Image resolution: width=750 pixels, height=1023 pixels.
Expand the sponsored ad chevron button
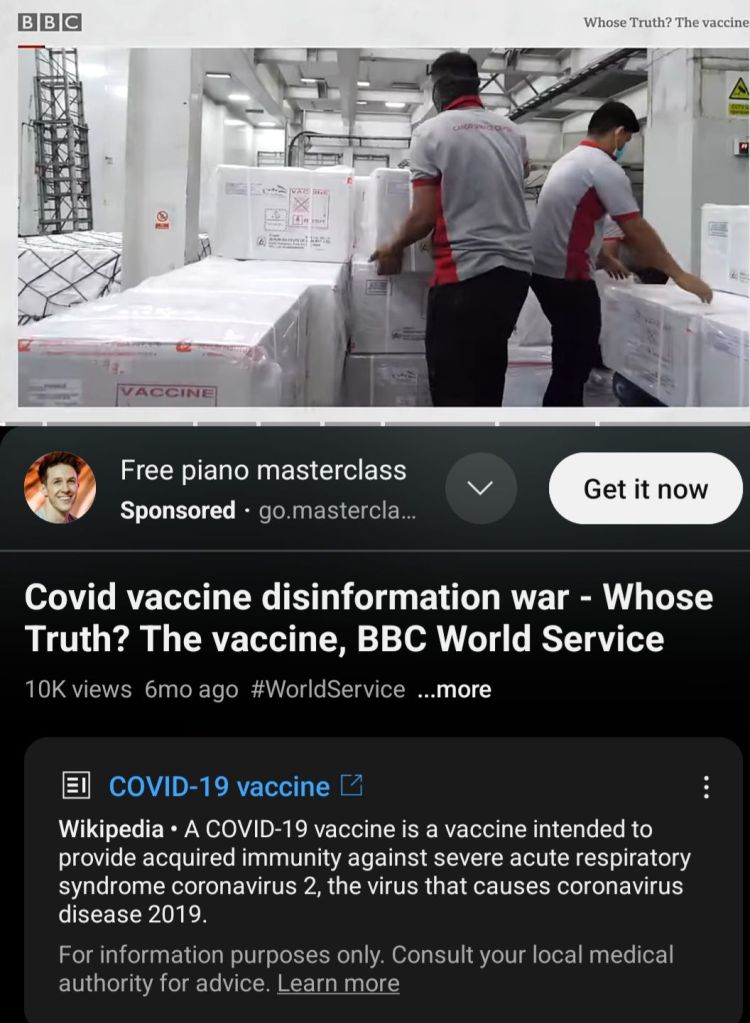pos(481,488)
